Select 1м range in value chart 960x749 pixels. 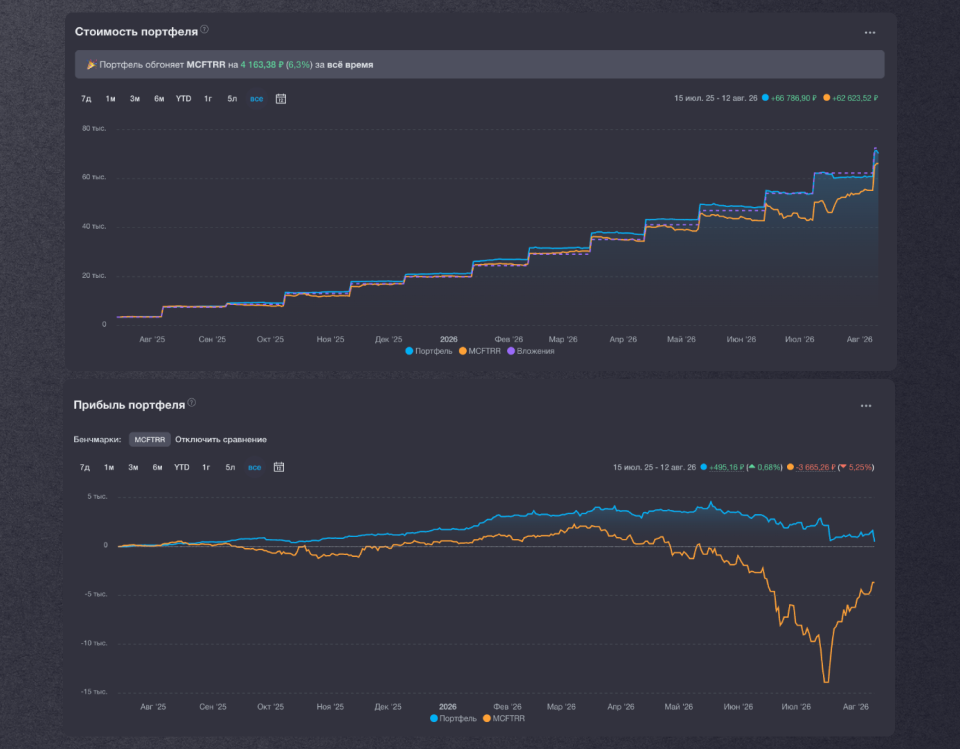click(110, 99)
